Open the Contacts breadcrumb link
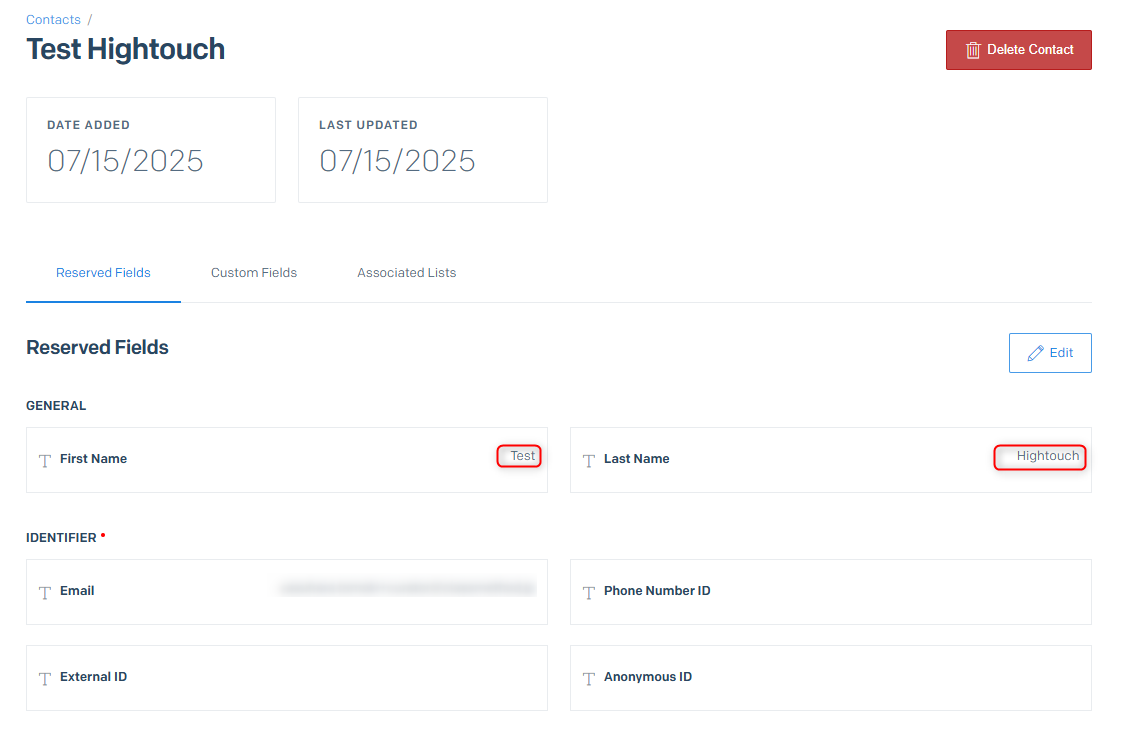The height and width of the screenshot is (729, 1121). click(53, 19)
